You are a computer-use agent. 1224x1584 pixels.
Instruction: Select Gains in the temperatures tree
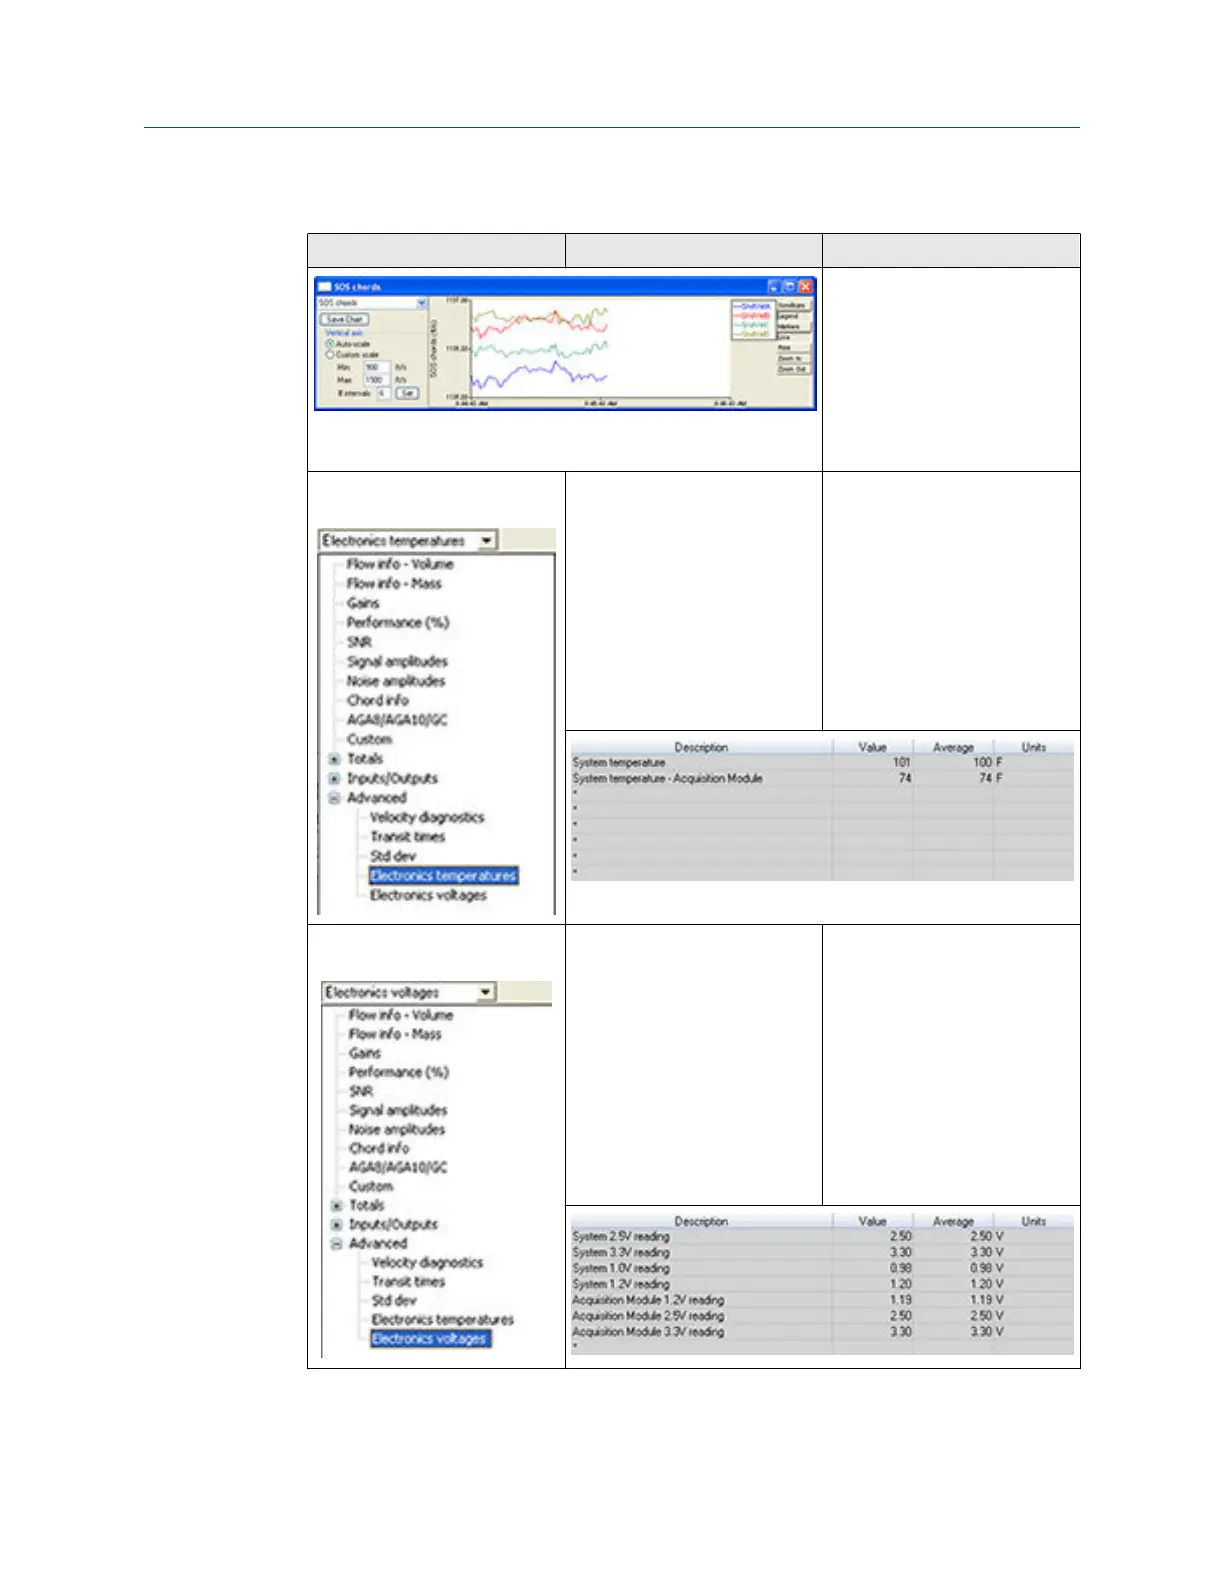click(363, 603)
